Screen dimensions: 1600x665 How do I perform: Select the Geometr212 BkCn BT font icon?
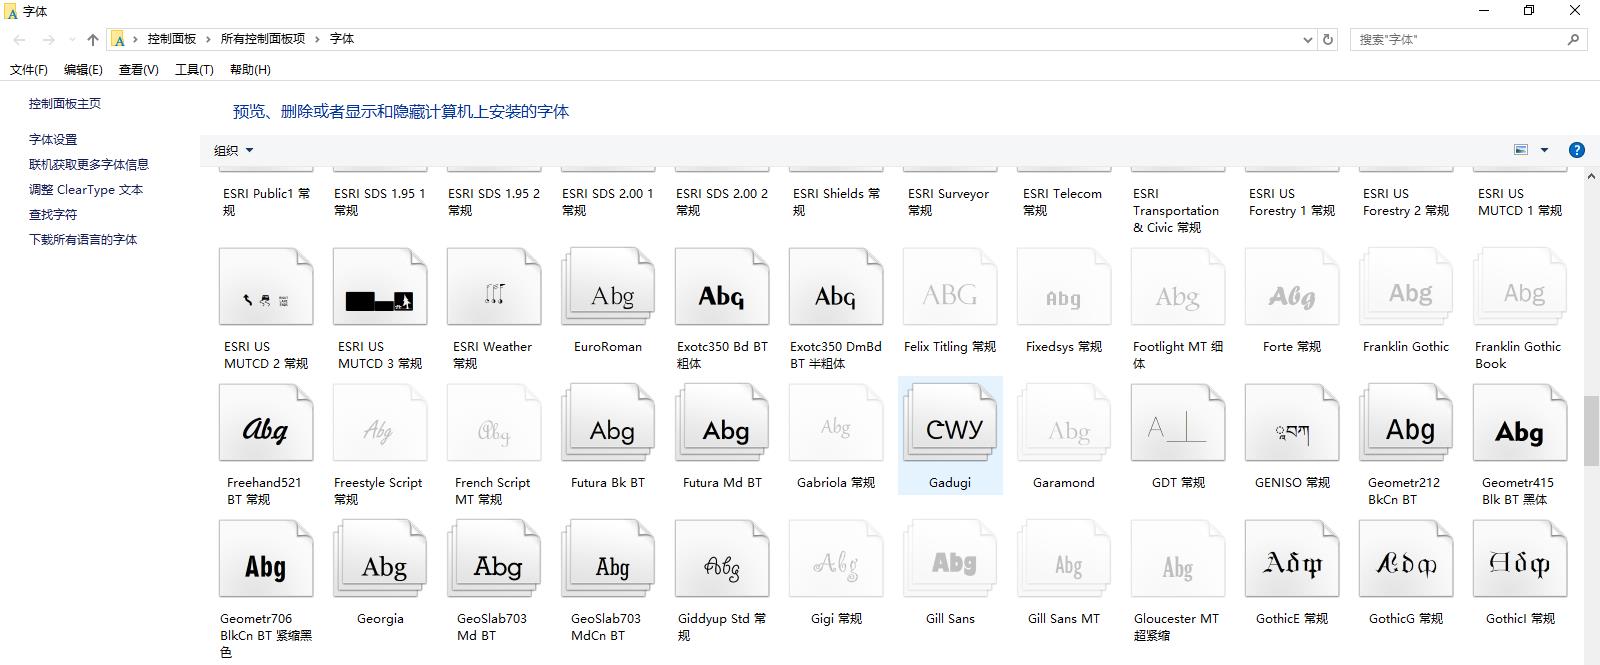tap(1406, 424)
